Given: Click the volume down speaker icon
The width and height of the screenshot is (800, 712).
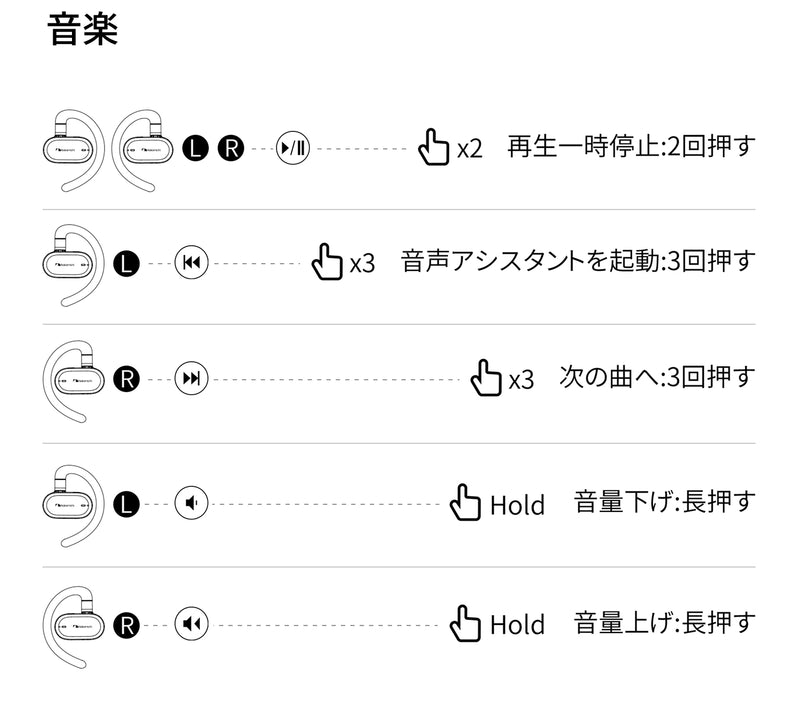Looking at the screenshot, I should [x=191, y=502].
